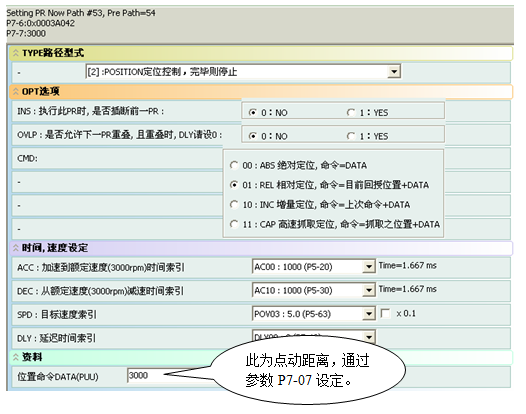Click the DEC : 从额定速度 label
Image resolution: width=526 pixels, height=414 pixels.
pyautogui.click(x=100, y=291)
